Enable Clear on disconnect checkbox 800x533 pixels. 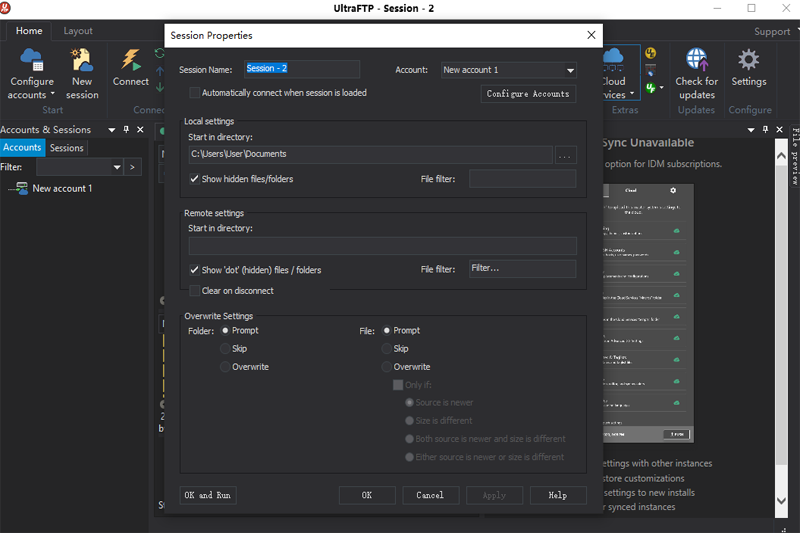(194, 291)
